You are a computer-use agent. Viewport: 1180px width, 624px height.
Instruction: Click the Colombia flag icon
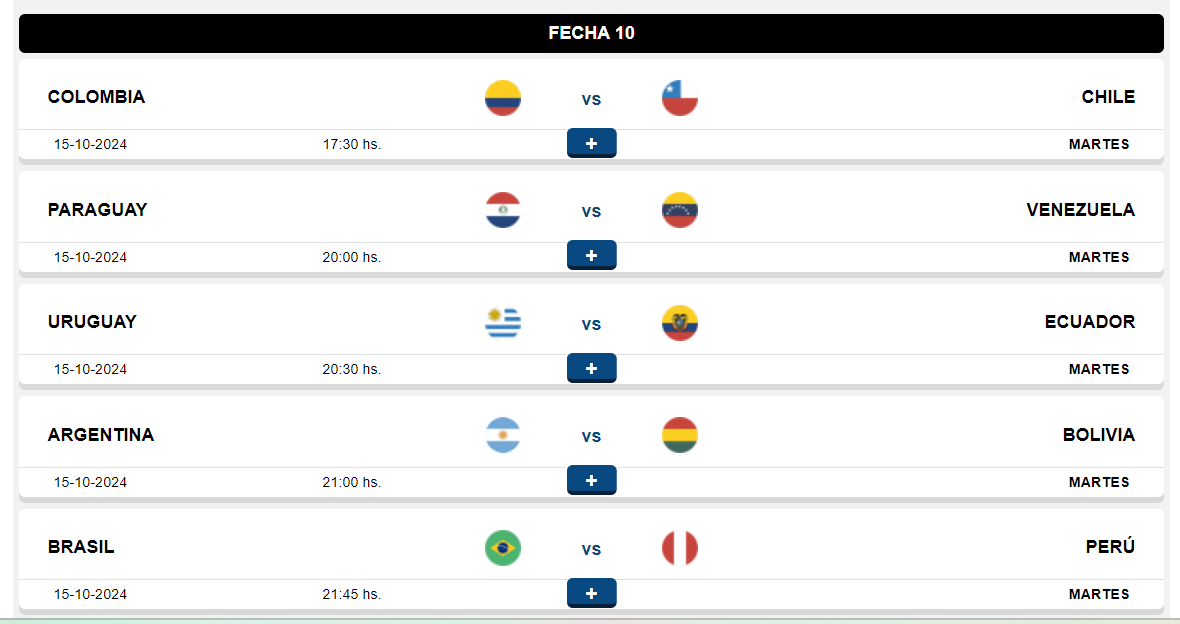[503, 98]
